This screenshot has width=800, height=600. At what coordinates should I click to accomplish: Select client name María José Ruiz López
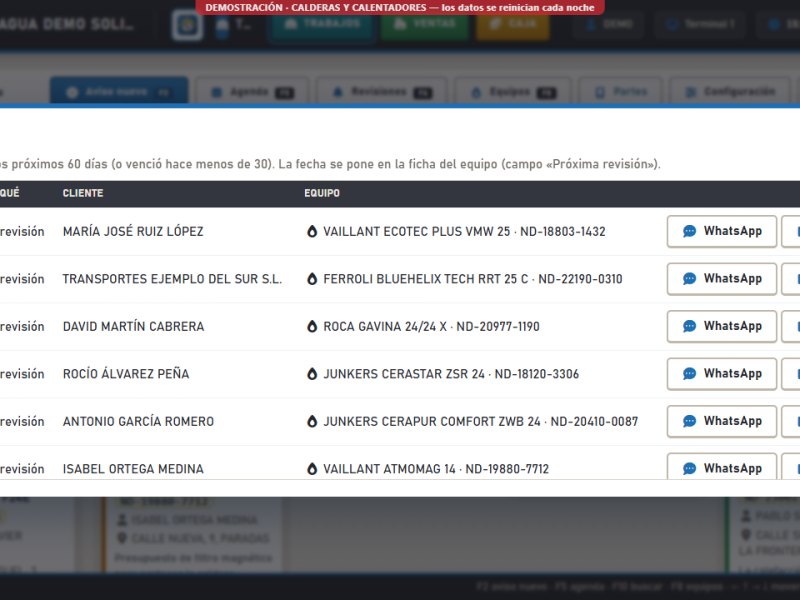[x=133, y=232]
